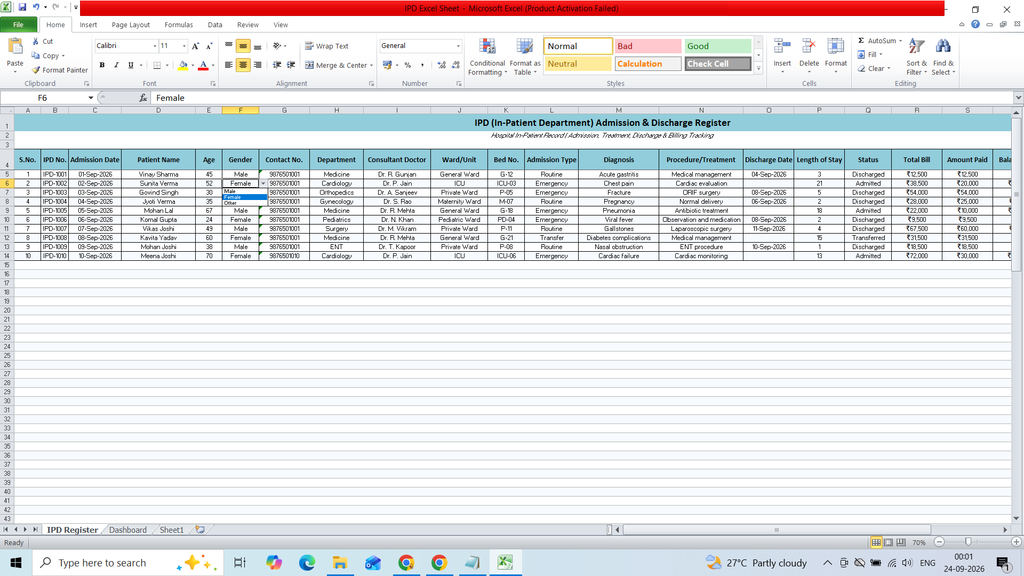Toggle Center horizontal text alignment
The height and width of the screenshot is (576, 1024).
[x=243, y=65]
